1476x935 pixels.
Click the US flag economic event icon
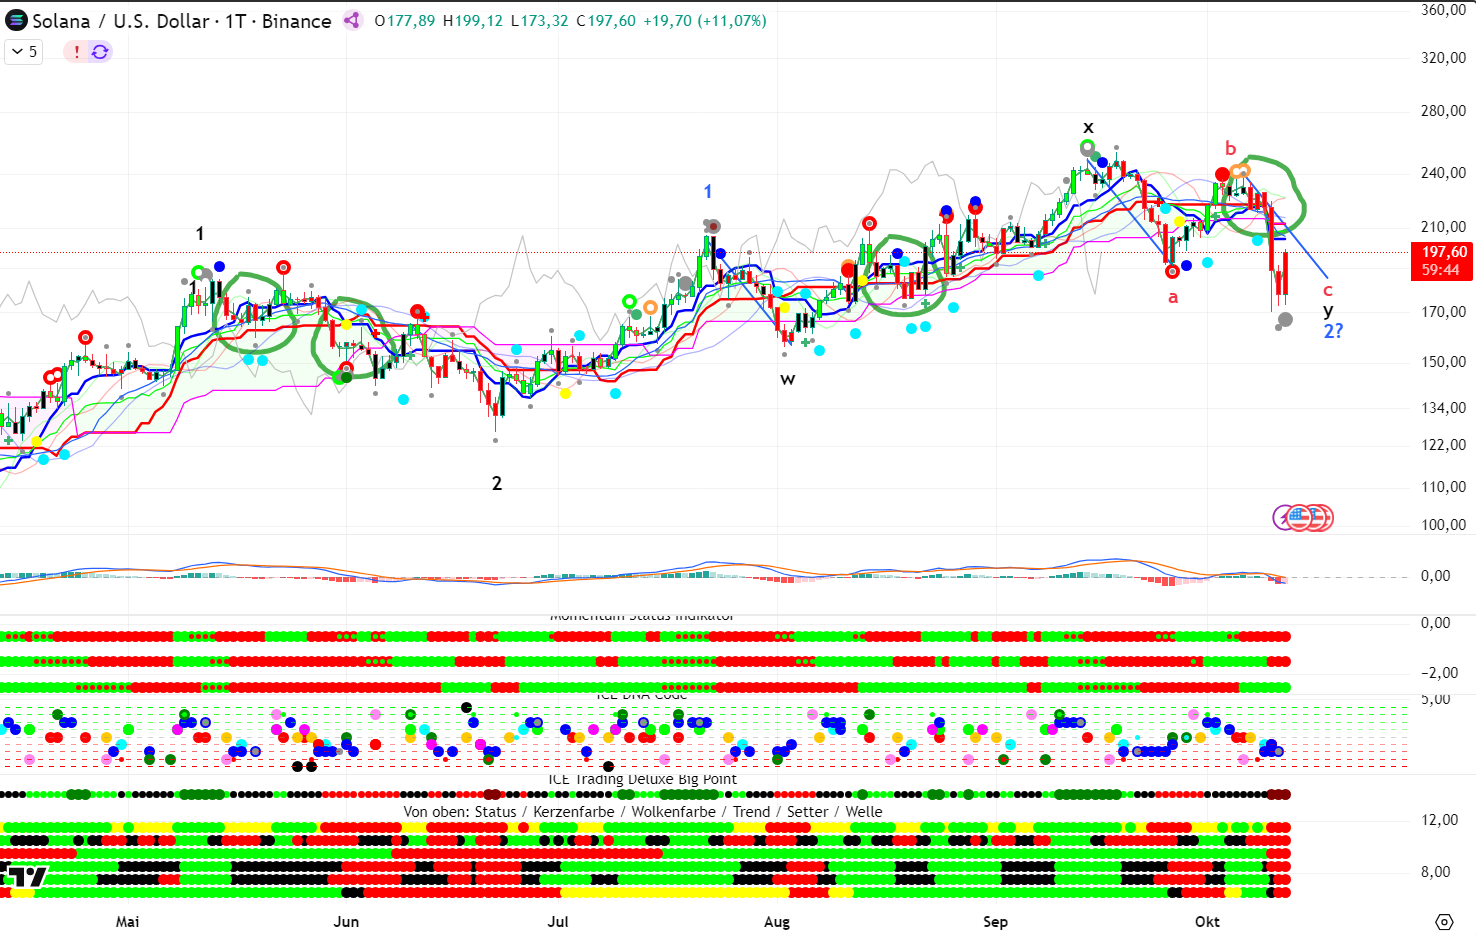pyautogui.click(x=1300, y=518)
